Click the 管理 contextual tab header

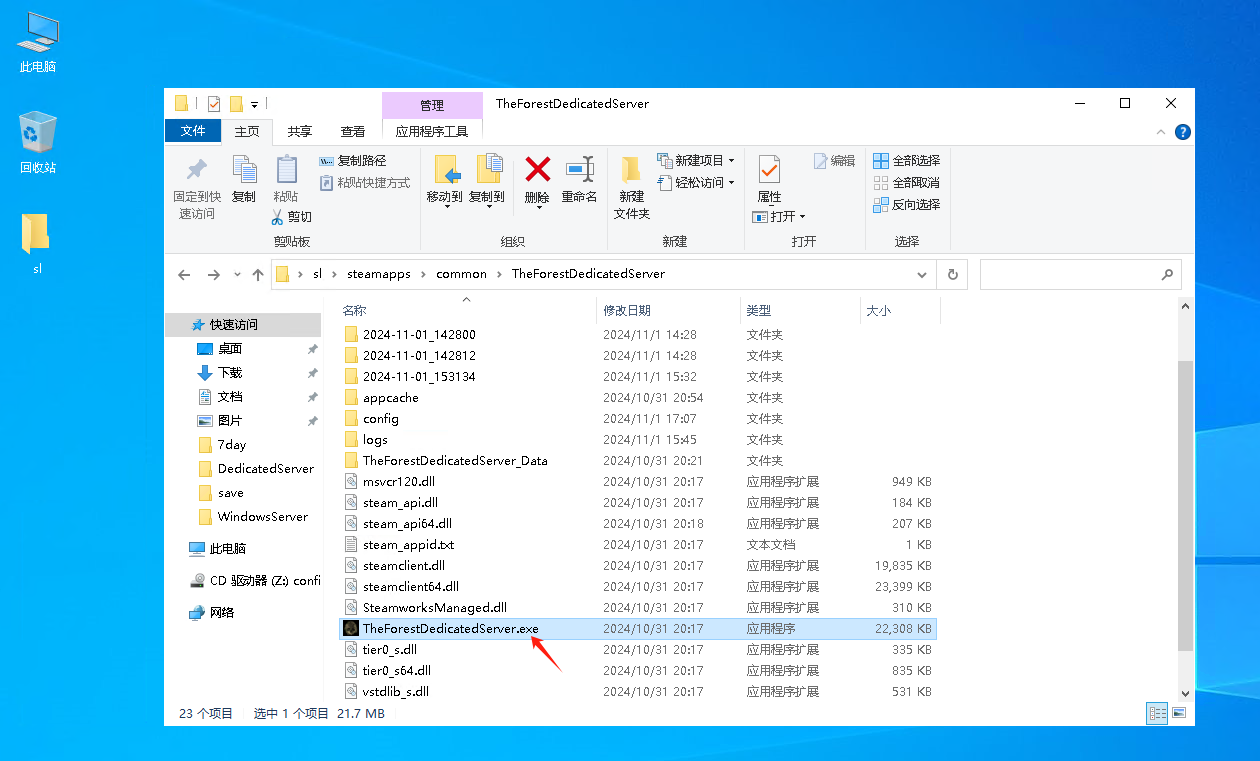point(432,105)
